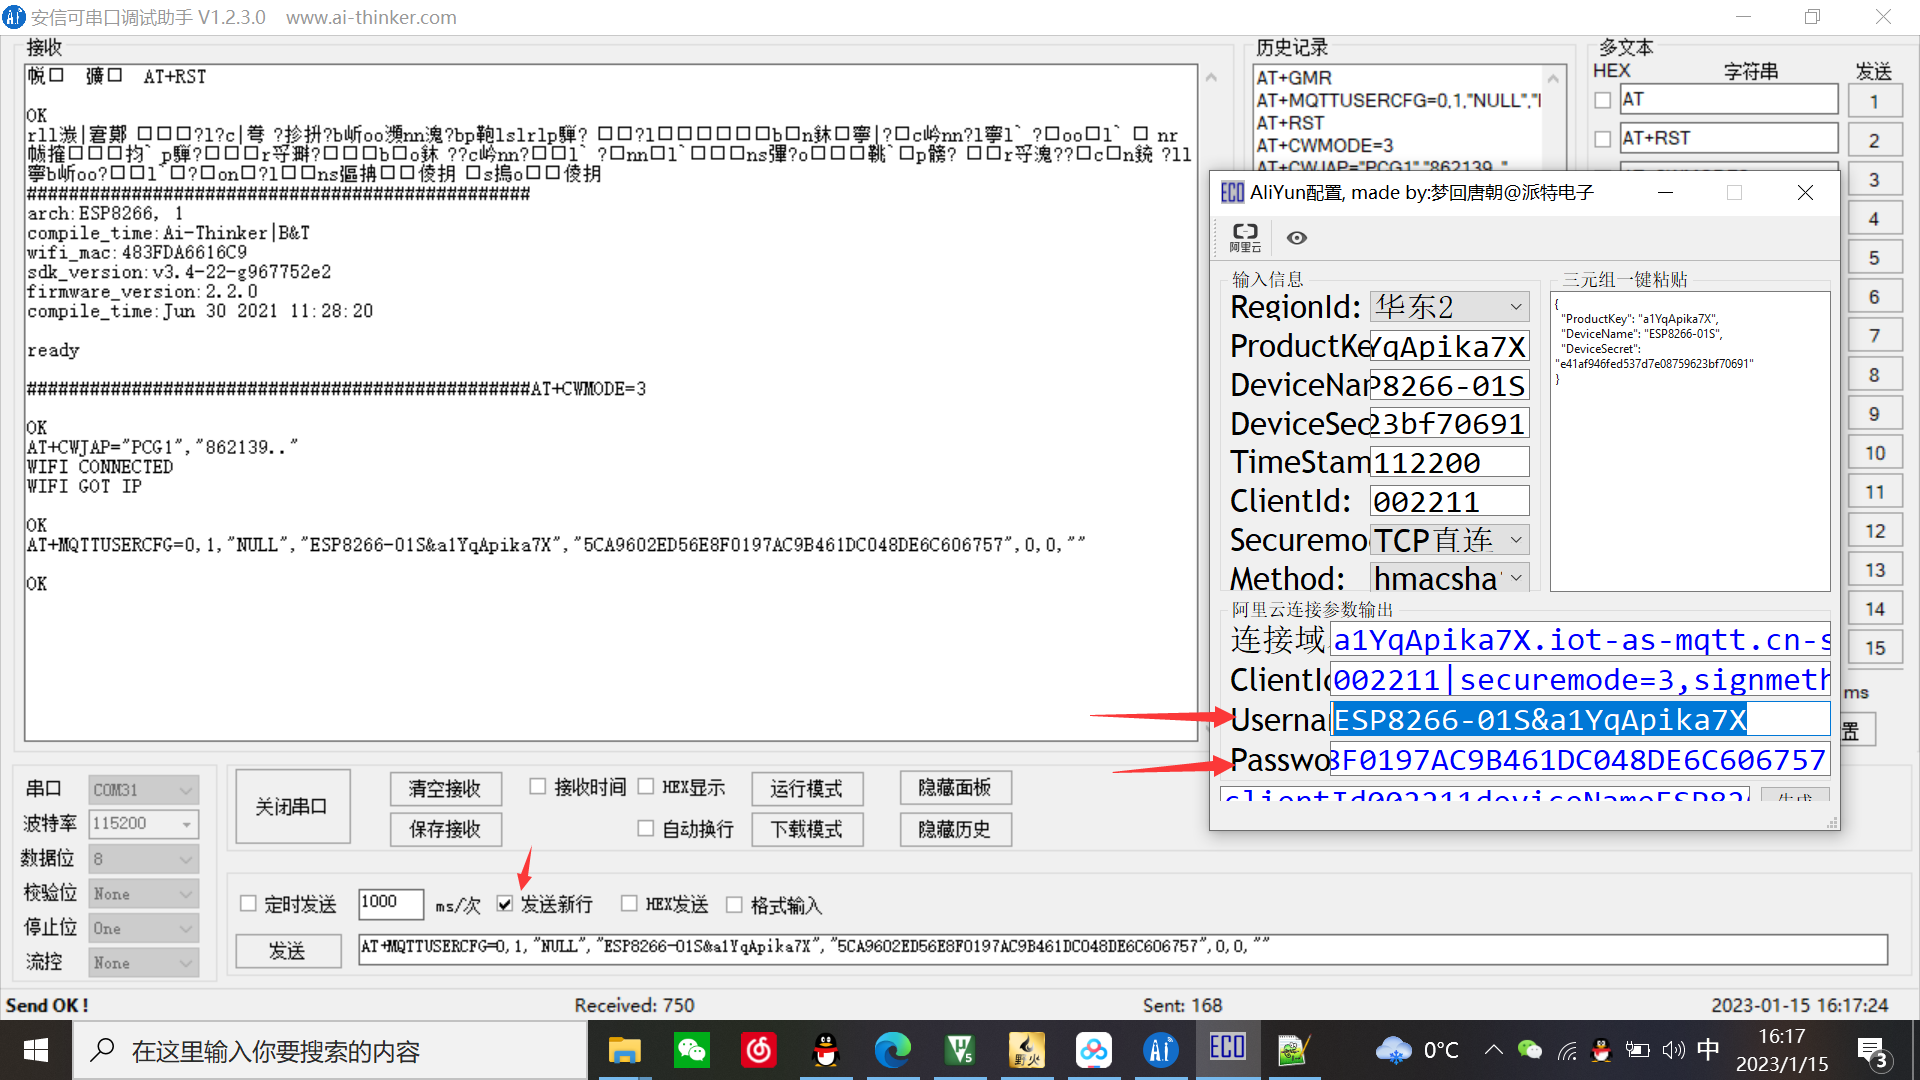
Task: Open the Securemode TCP直连 dropdown
Action: pos(1449,540)
